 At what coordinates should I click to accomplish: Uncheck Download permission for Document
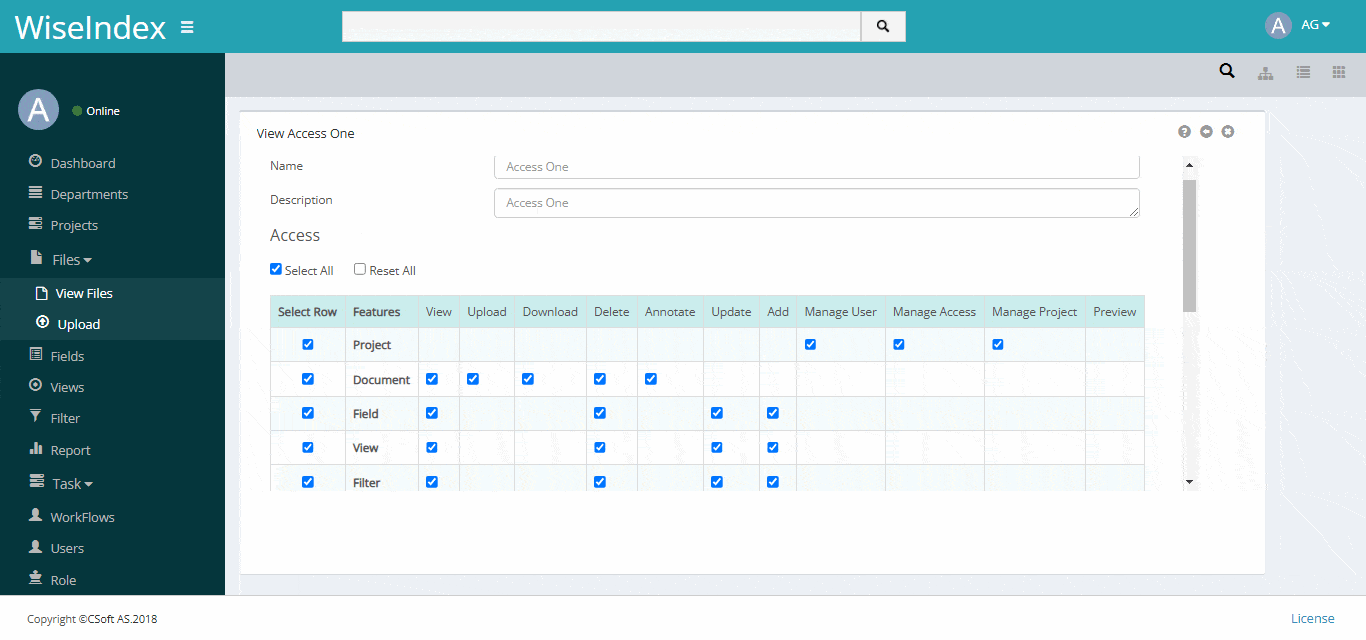coord(527,378)
